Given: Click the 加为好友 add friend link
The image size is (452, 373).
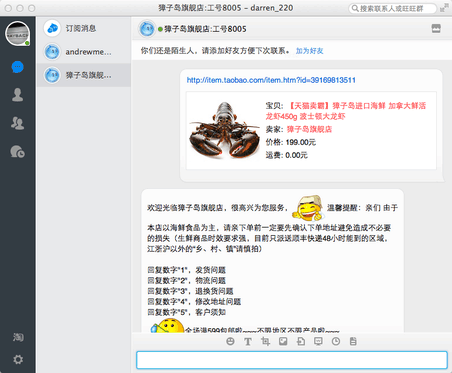Looking at the screenshot, I should [x=309, y=51].
